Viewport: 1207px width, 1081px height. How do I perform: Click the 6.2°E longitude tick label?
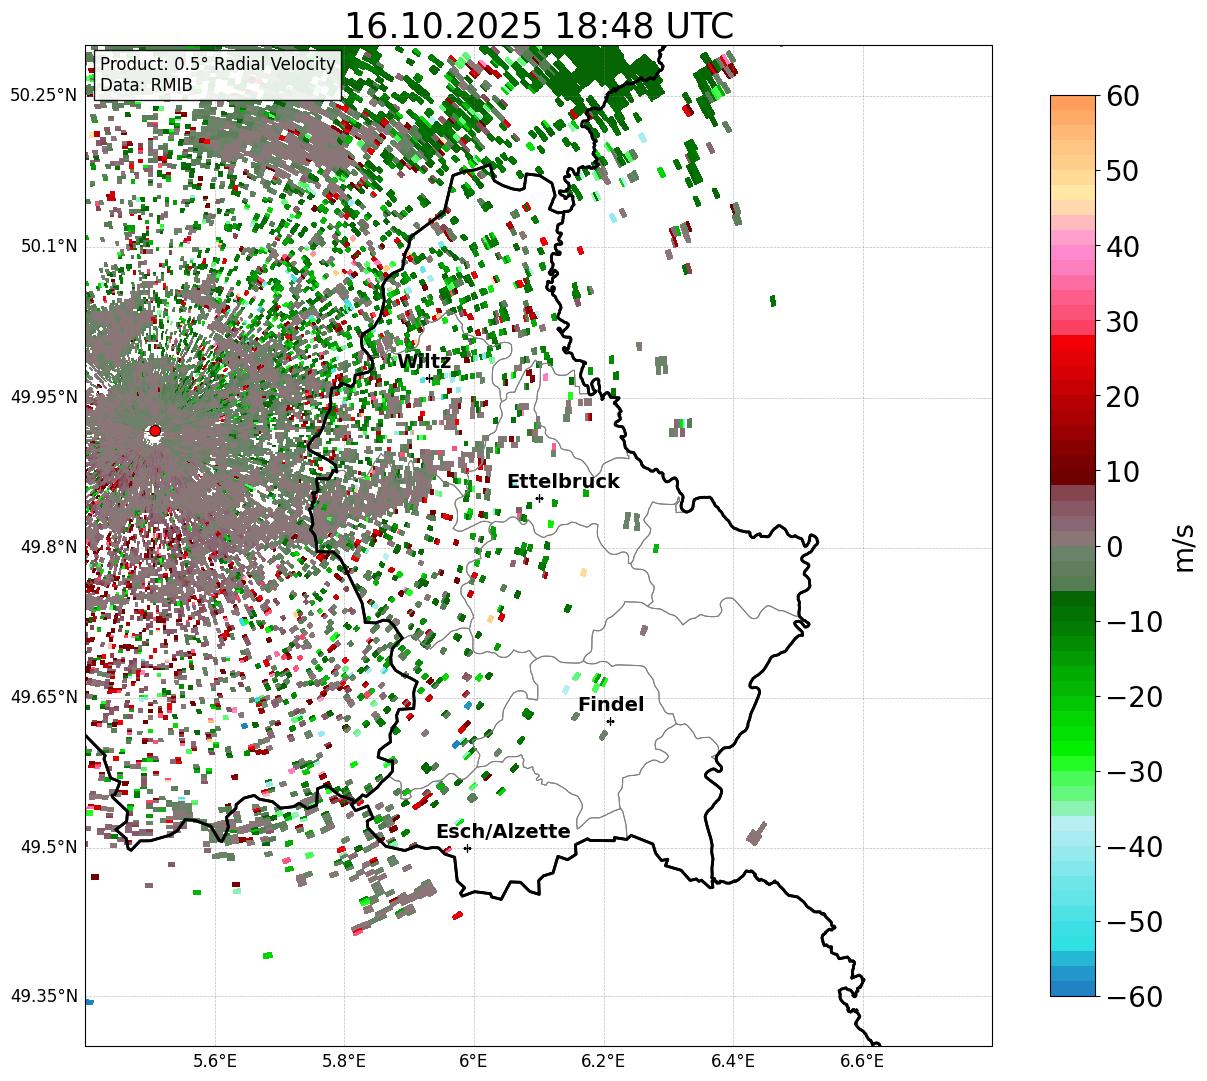(x=604, y=1064)
